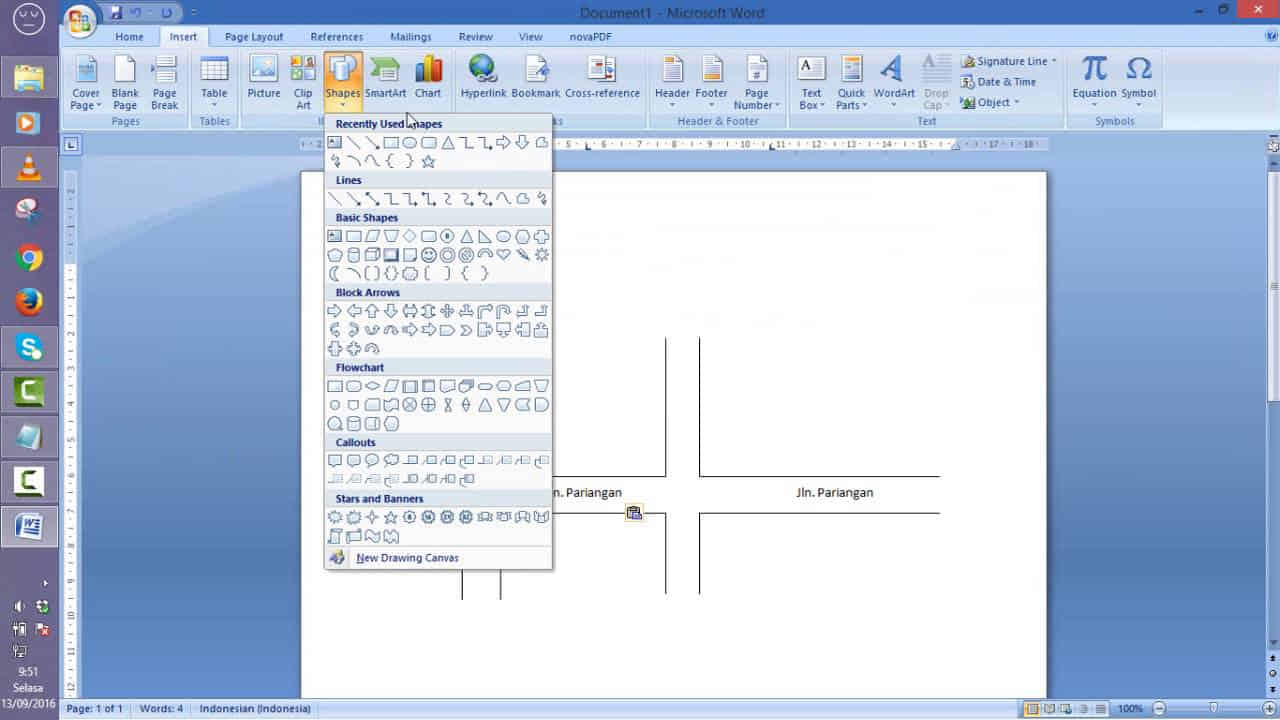Screen dimensions: 1280x720
Task: Open the Text Box dropdown
Action: click(x=811, y=81)
